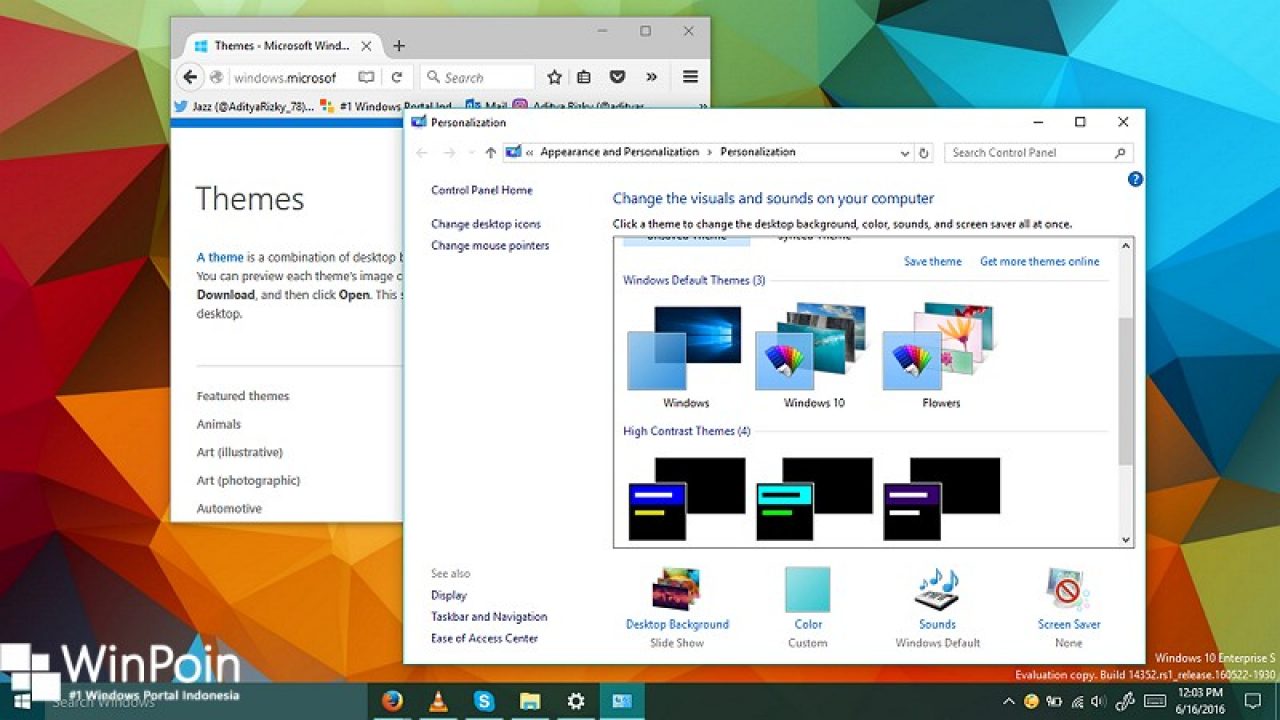Open Screen Saver settings

(x=1068, y=607)
